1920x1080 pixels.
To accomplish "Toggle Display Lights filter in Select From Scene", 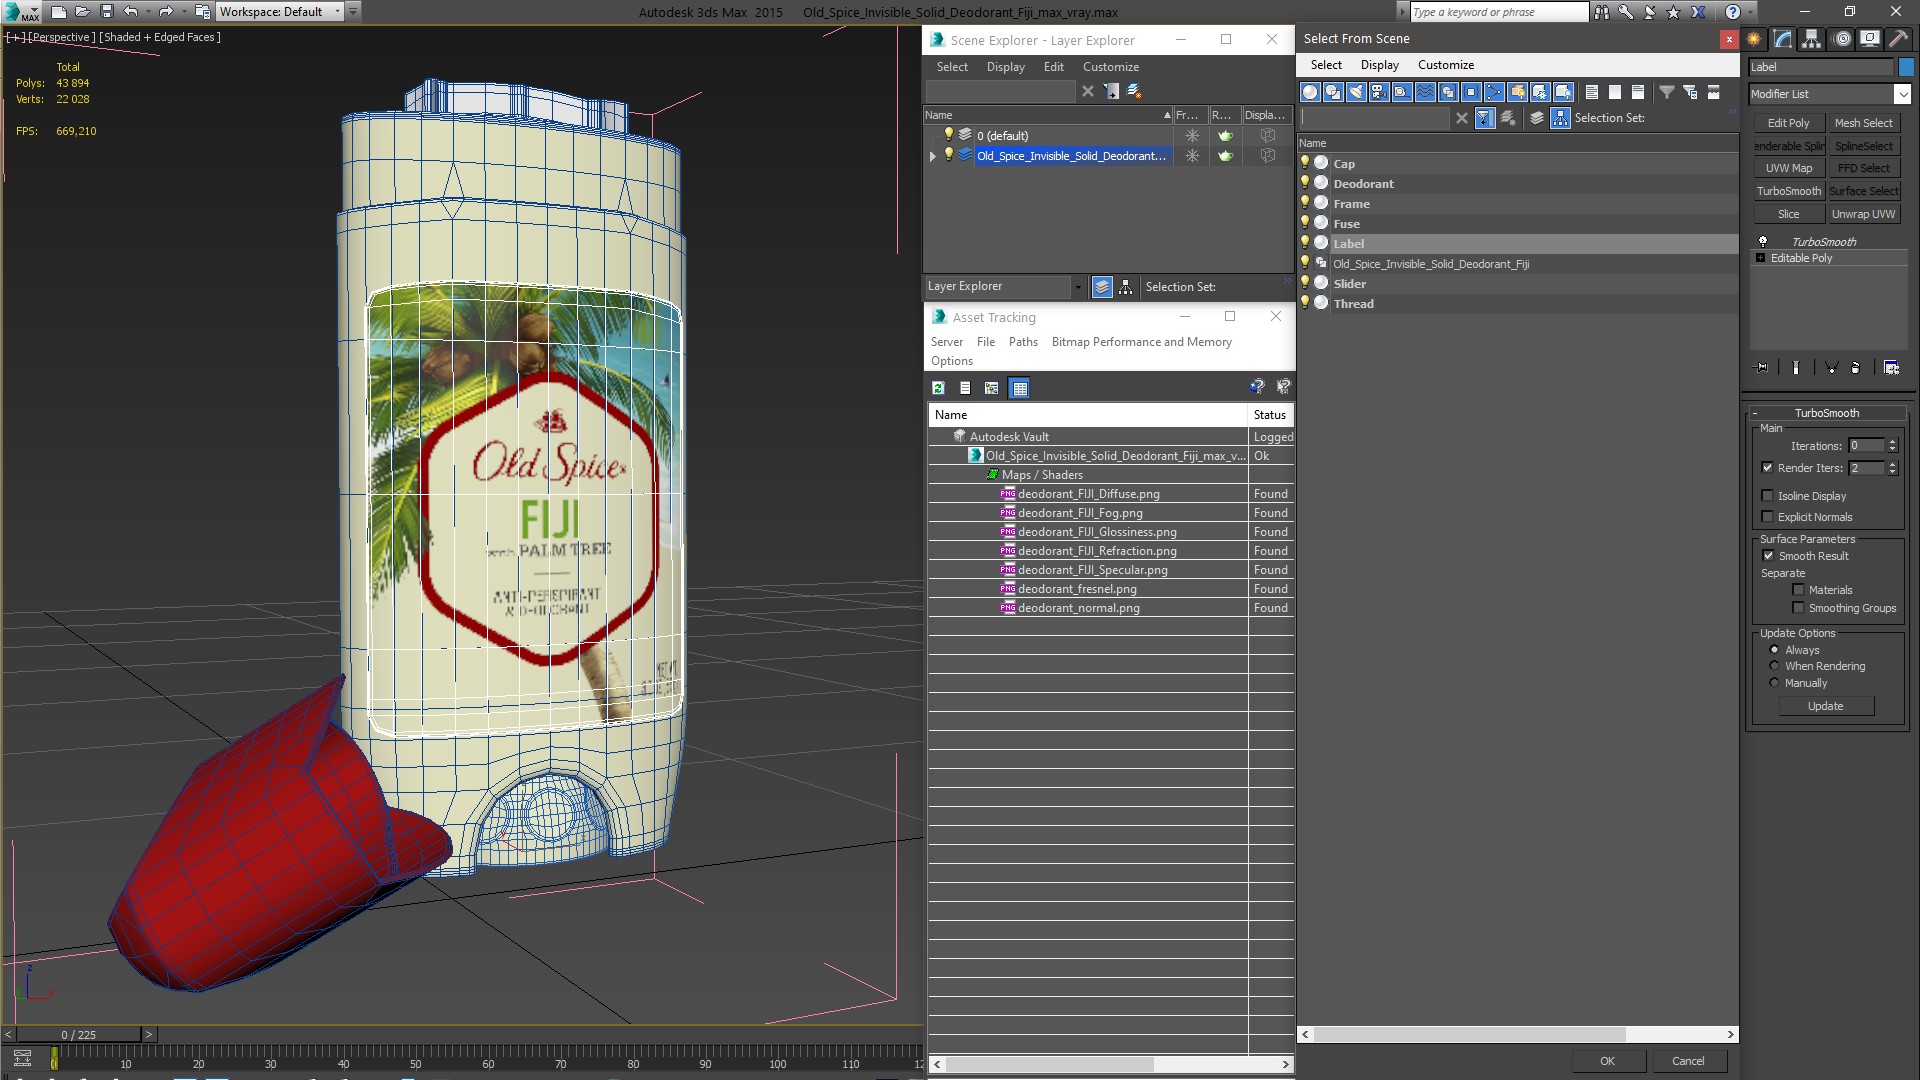I will (x=1356, y=92).
